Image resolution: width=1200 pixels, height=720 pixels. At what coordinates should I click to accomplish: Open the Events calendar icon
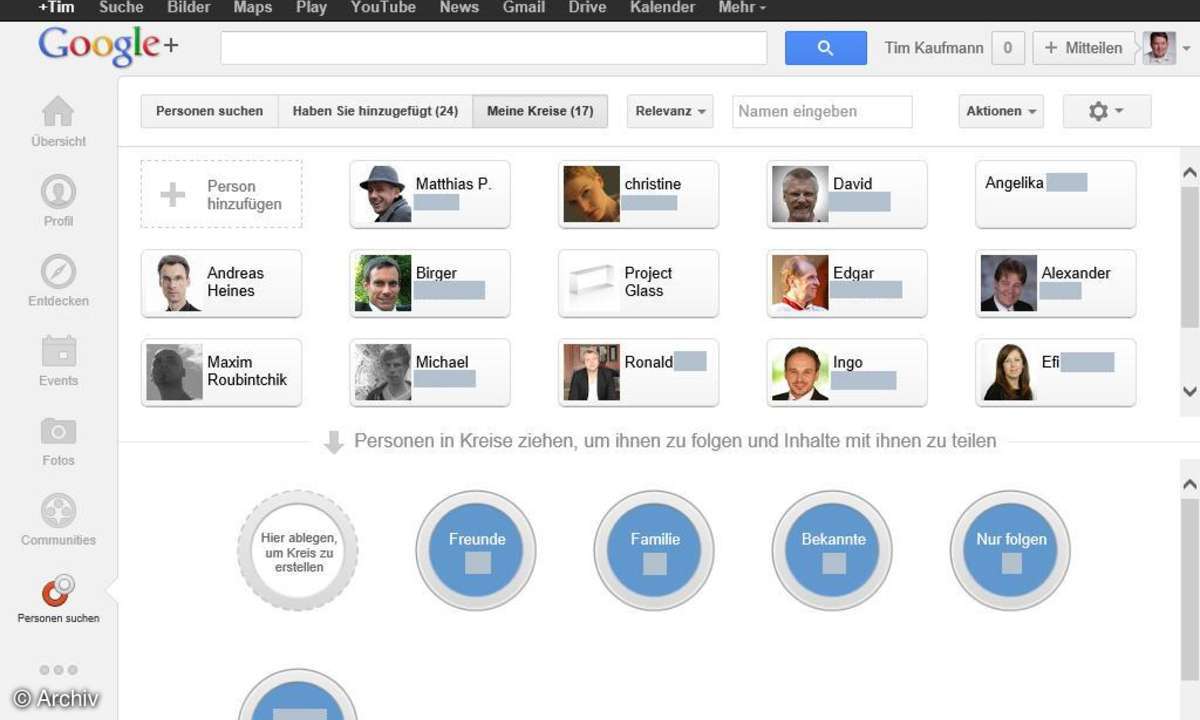pyautogui.click(x=58, y=351)
